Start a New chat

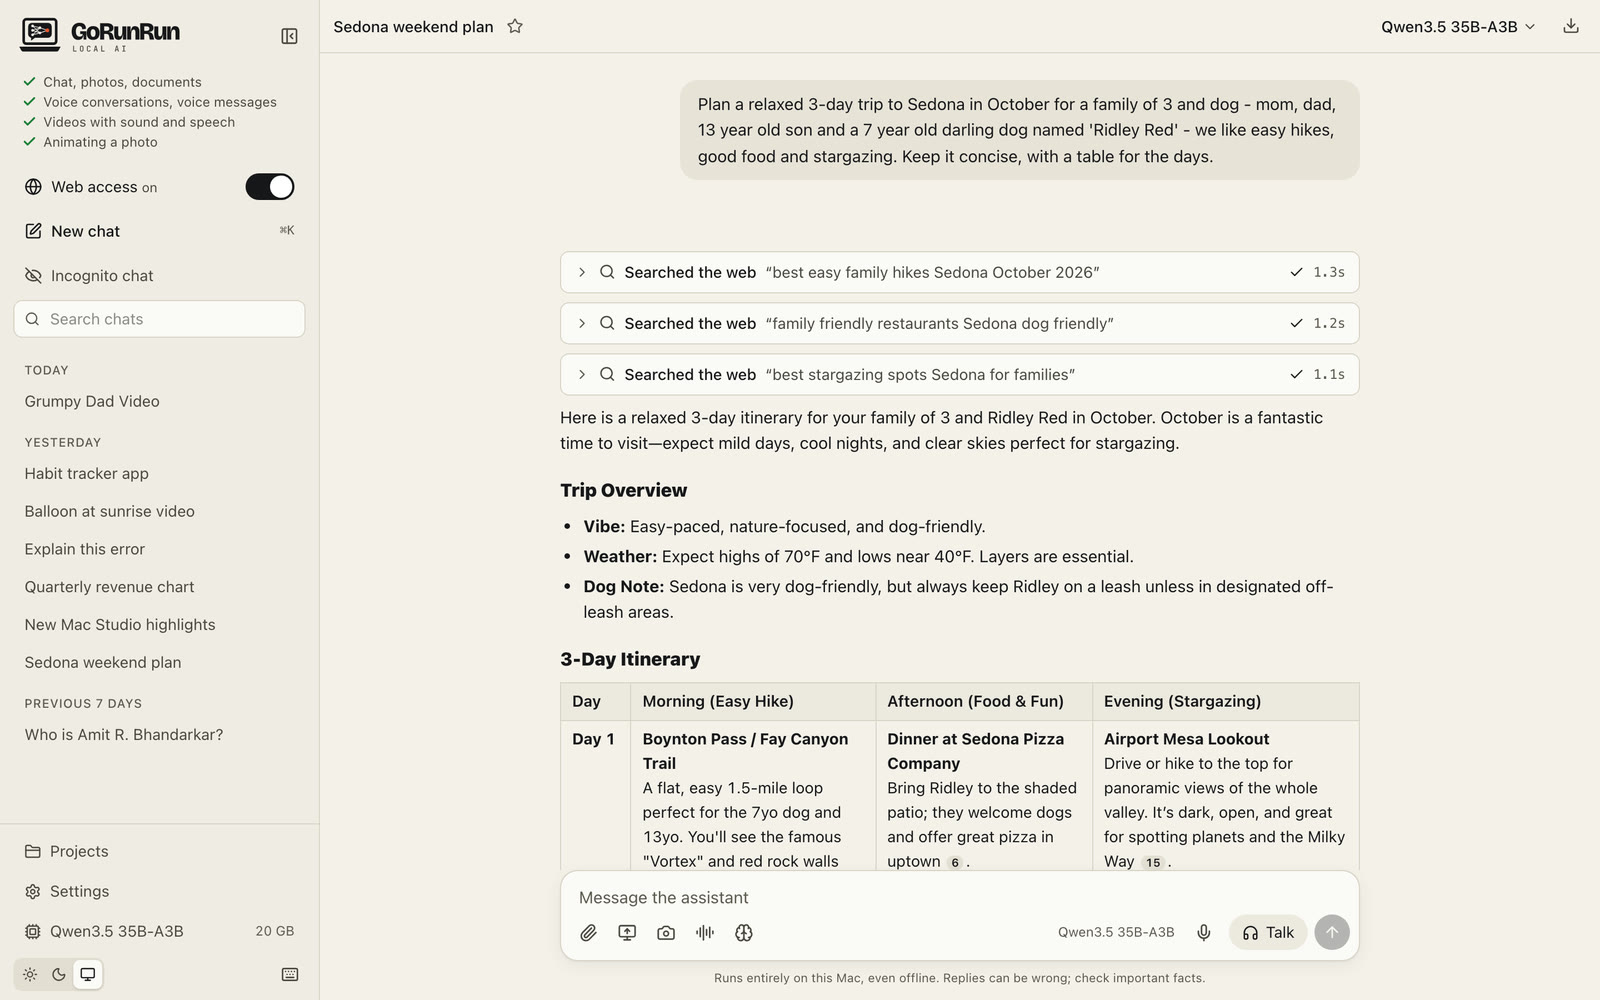tap(160, 231)
